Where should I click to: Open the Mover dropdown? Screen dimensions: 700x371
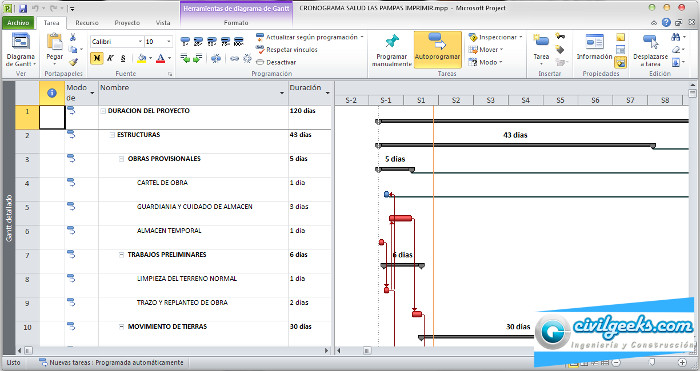(486, 50)
